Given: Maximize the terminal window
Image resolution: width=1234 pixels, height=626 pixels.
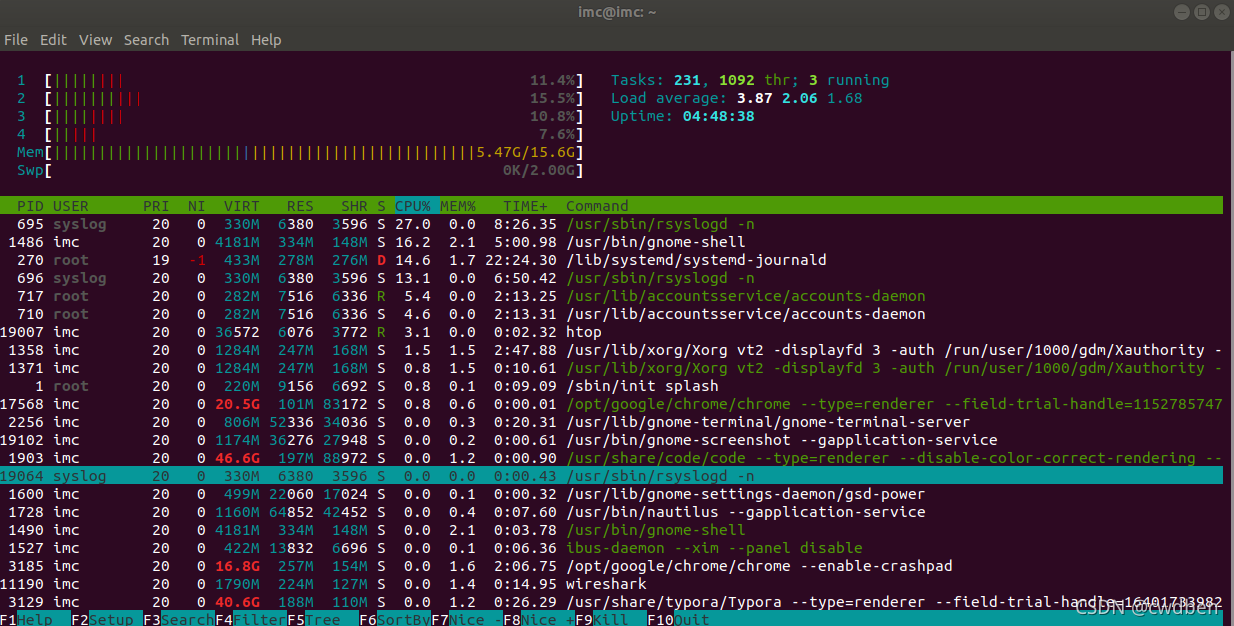Looking at the screenshot, I should point(1203,12).
